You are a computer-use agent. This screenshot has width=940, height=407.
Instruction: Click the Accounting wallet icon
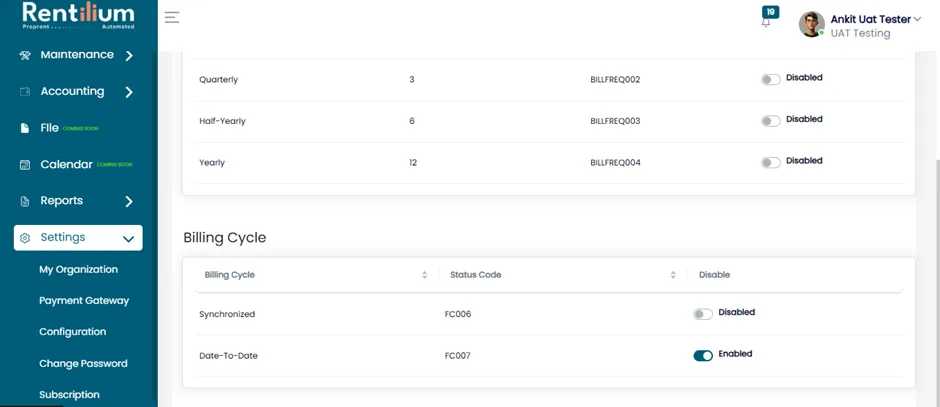pos(25,92)
